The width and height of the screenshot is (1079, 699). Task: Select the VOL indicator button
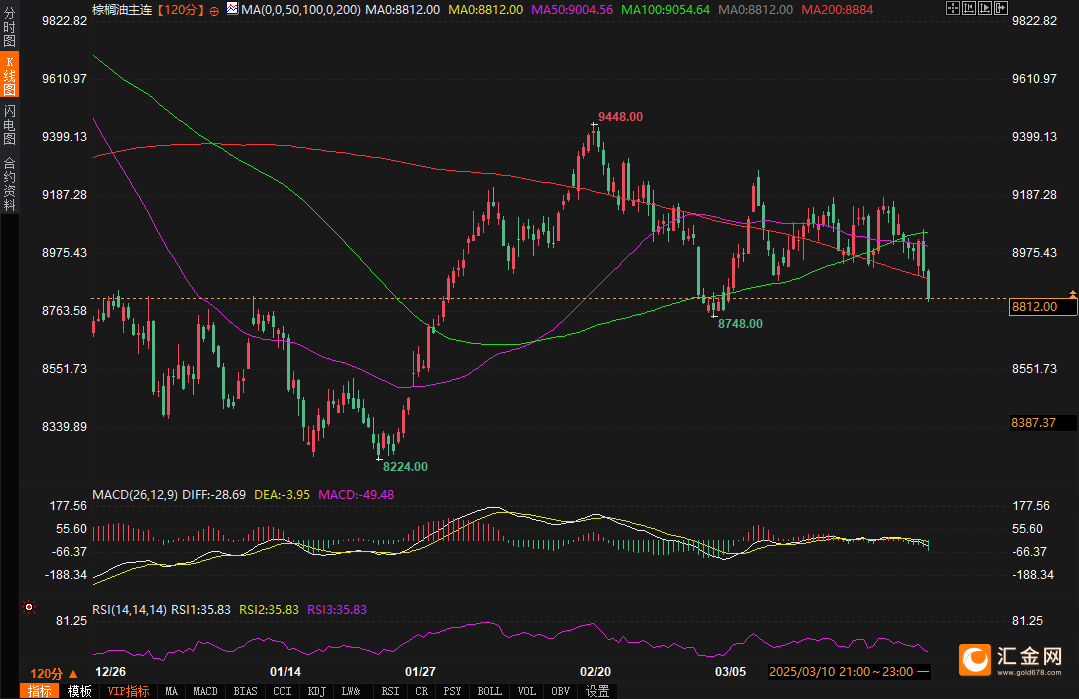point(526,691)
